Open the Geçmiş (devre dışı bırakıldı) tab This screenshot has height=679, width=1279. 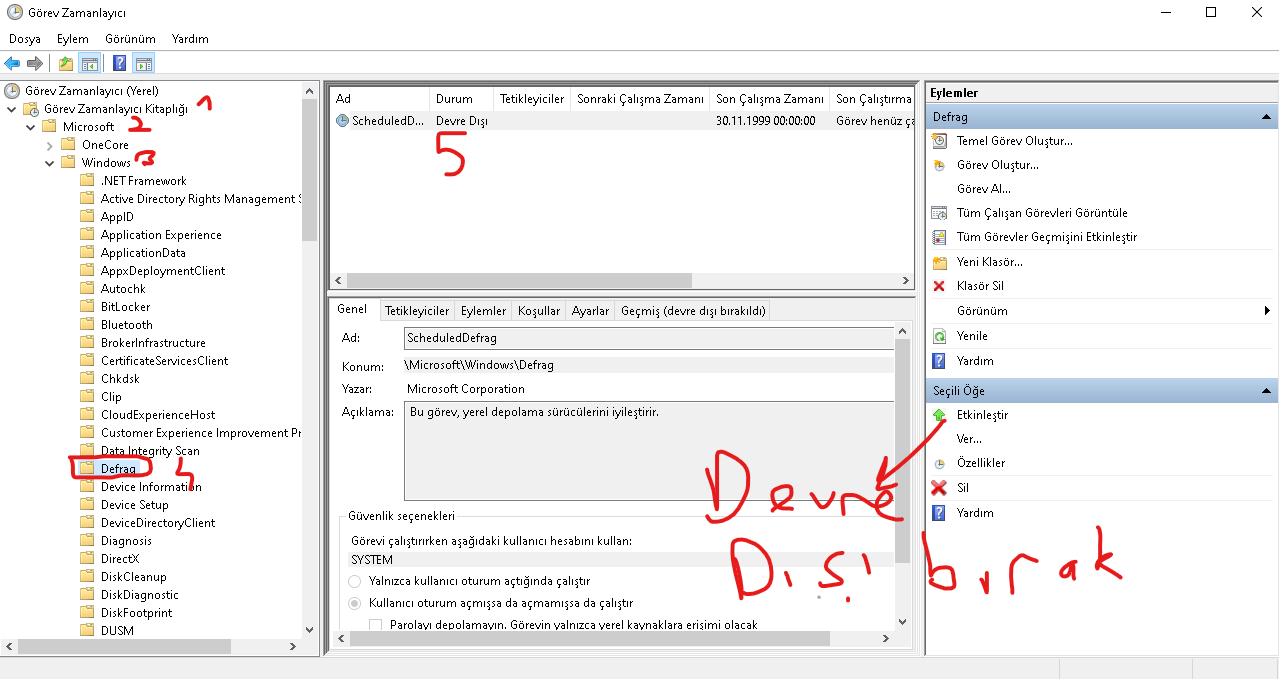point(693,311)
